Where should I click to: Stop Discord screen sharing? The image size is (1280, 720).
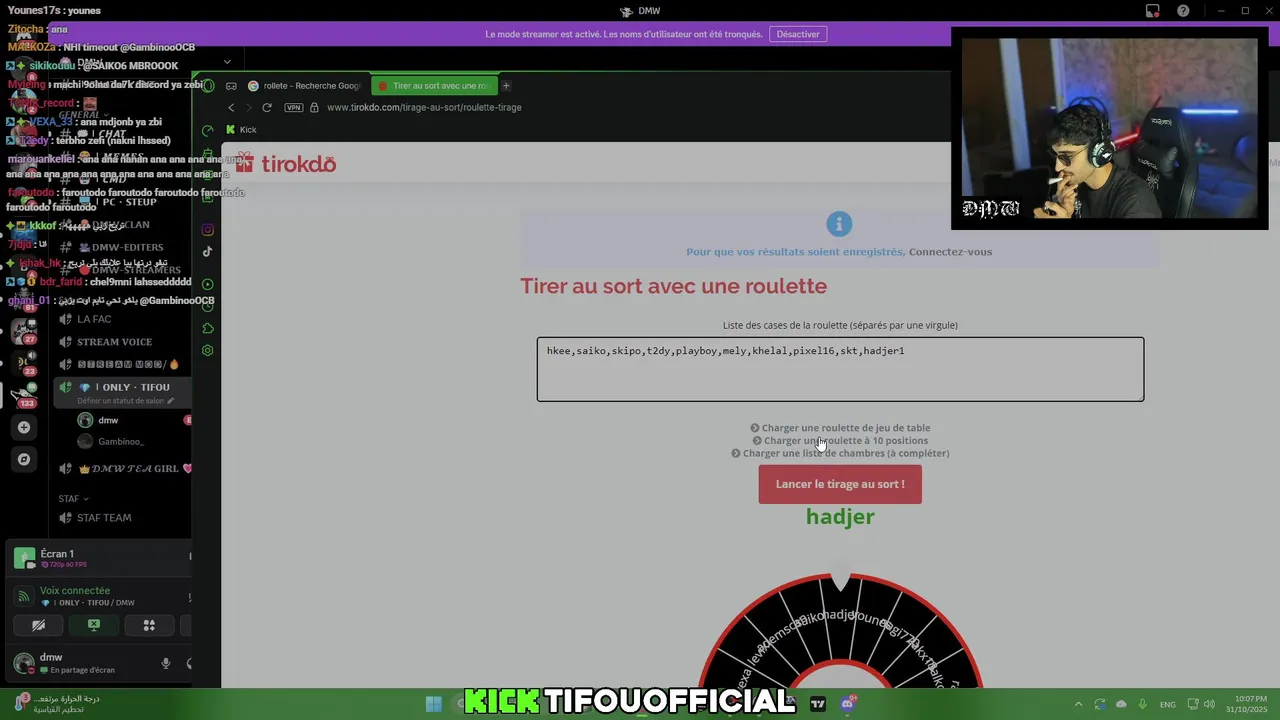click(94, 626)
